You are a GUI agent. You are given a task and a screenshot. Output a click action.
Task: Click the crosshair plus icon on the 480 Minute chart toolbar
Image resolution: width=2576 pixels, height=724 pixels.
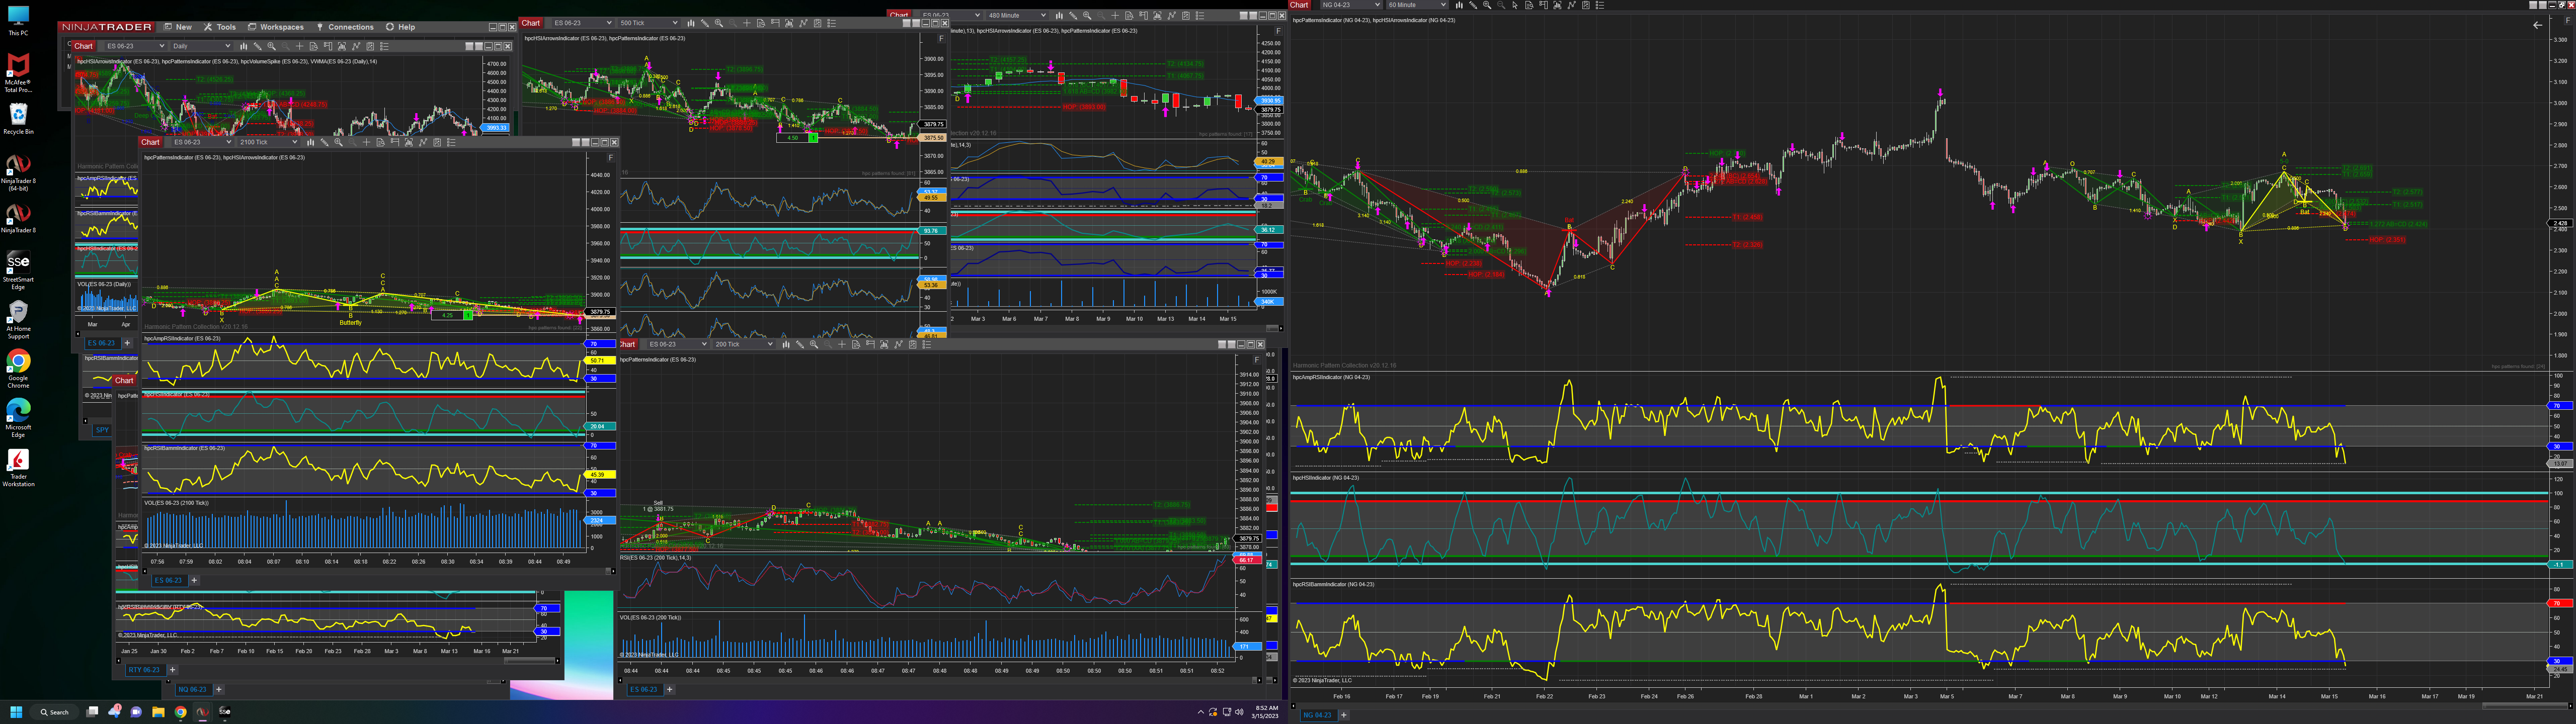1115,16
